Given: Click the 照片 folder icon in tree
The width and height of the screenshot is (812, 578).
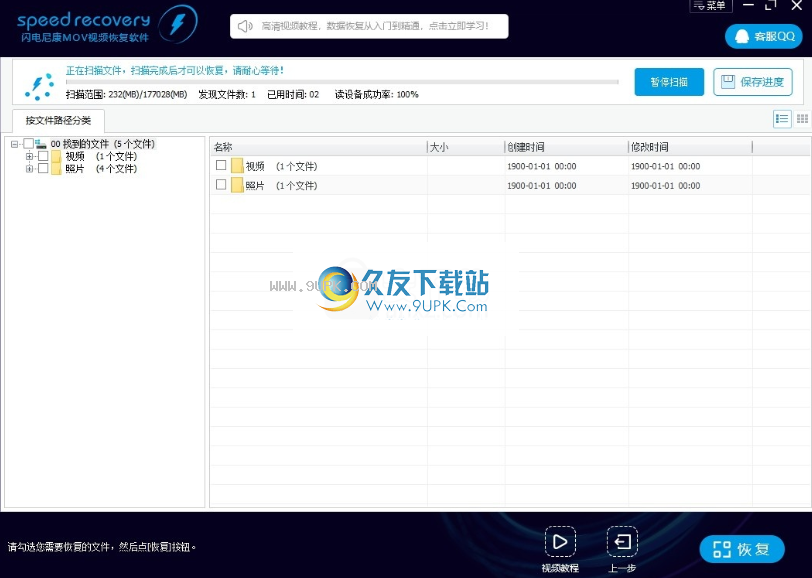Looking at the screenshot, I should (56, 169).
